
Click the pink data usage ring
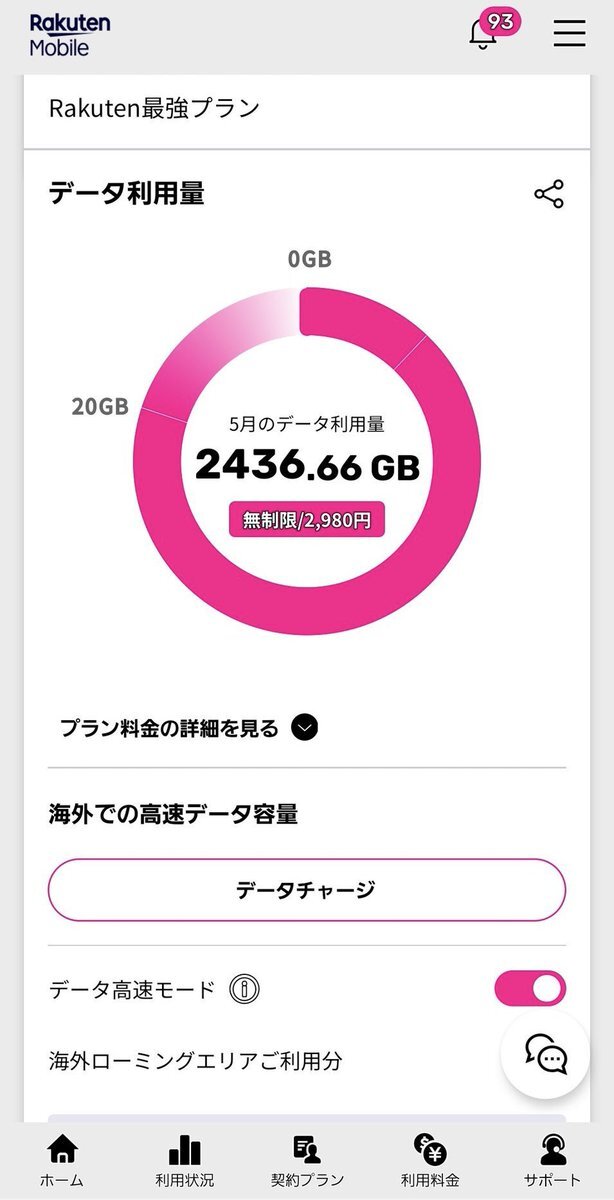tap(307, 460)
